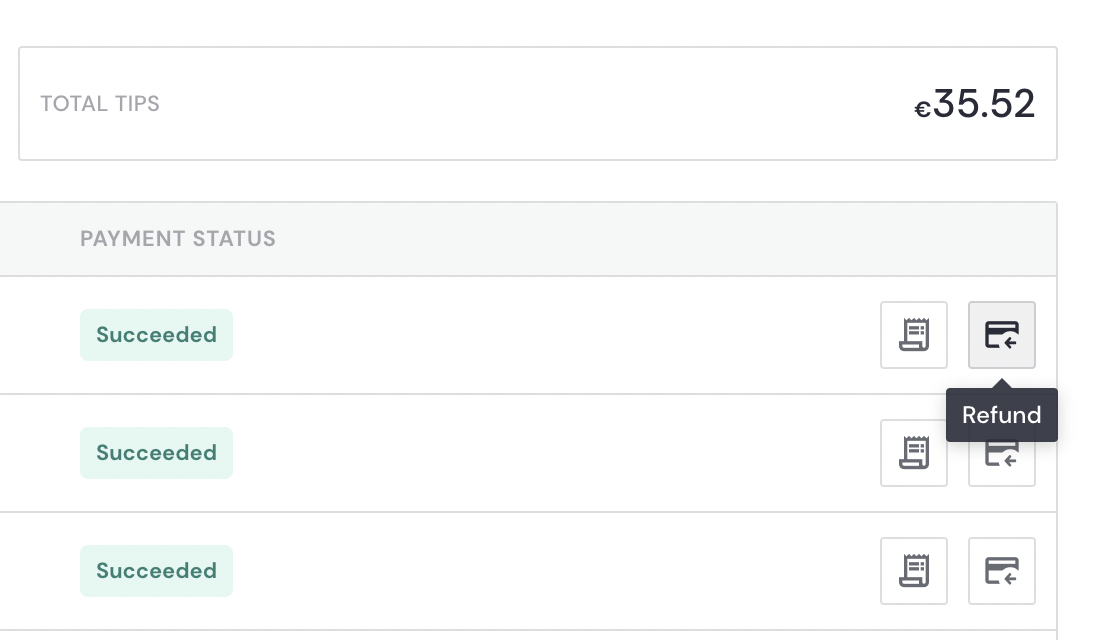
Task: Open the third row's receipt icon
Action: (x=913, y=571)
